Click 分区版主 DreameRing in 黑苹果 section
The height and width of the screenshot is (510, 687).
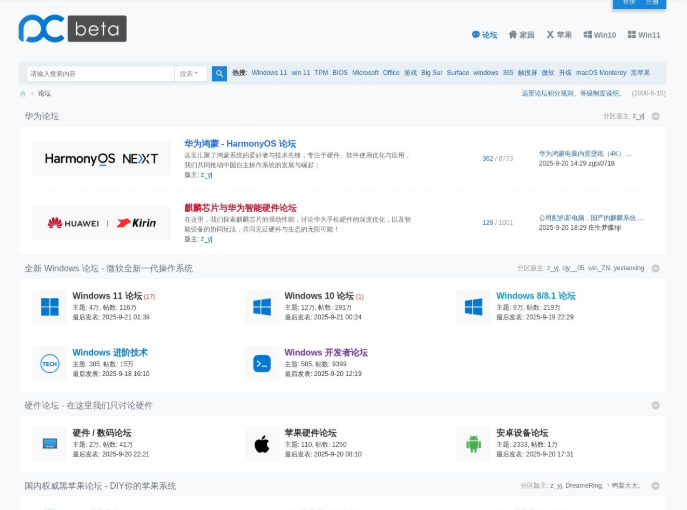584,485
